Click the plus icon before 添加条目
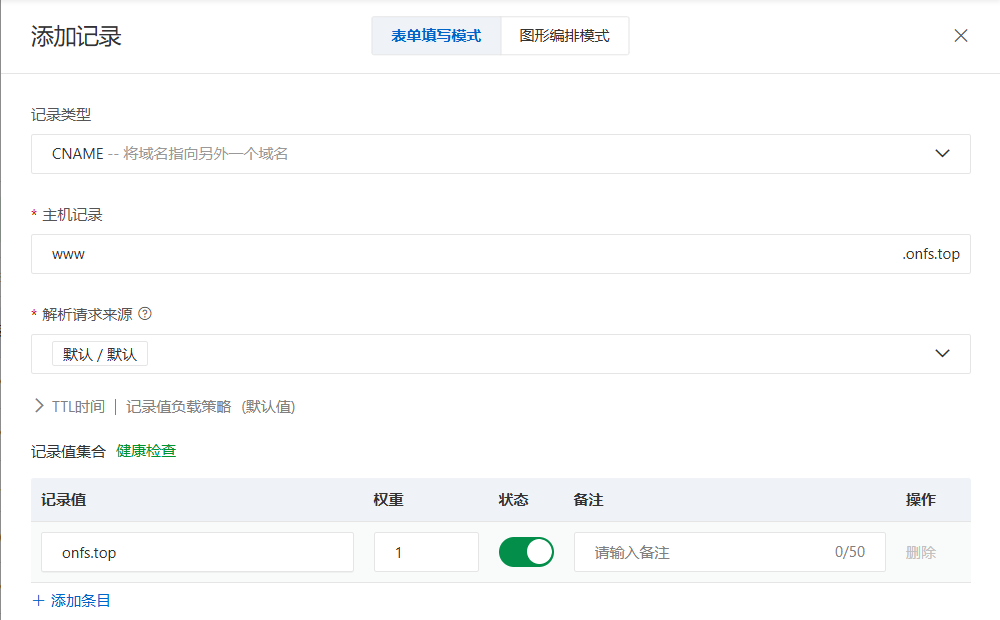1000x620 pixels. pos(39,601)
